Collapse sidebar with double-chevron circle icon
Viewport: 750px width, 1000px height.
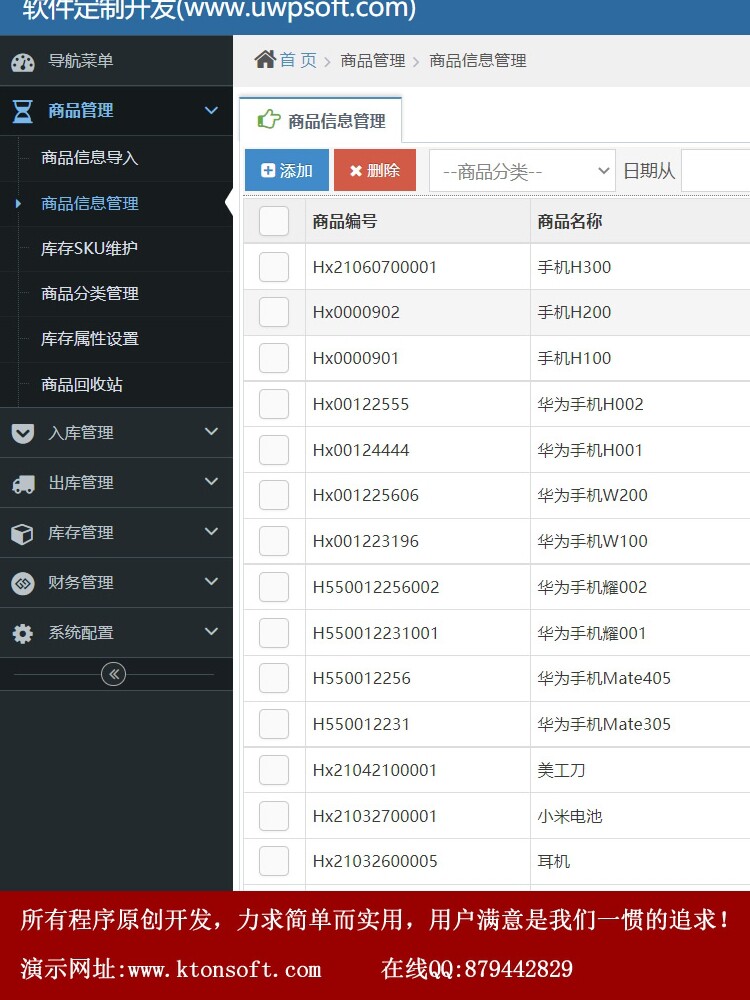(114, 674)
